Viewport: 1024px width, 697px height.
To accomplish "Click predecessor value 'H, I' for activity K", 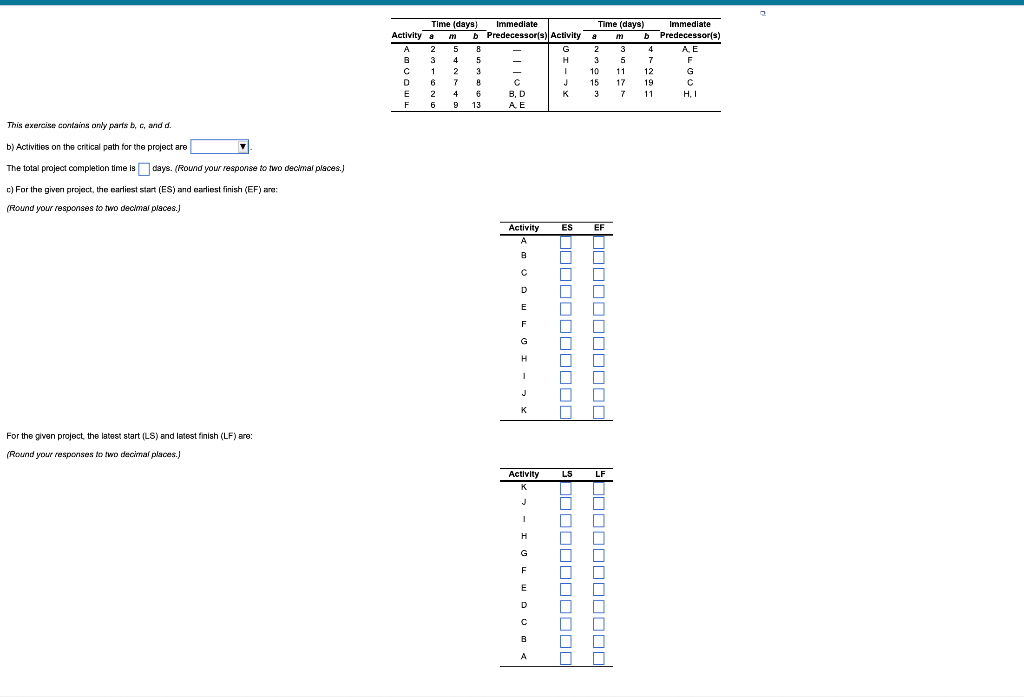I will (690, 94).
